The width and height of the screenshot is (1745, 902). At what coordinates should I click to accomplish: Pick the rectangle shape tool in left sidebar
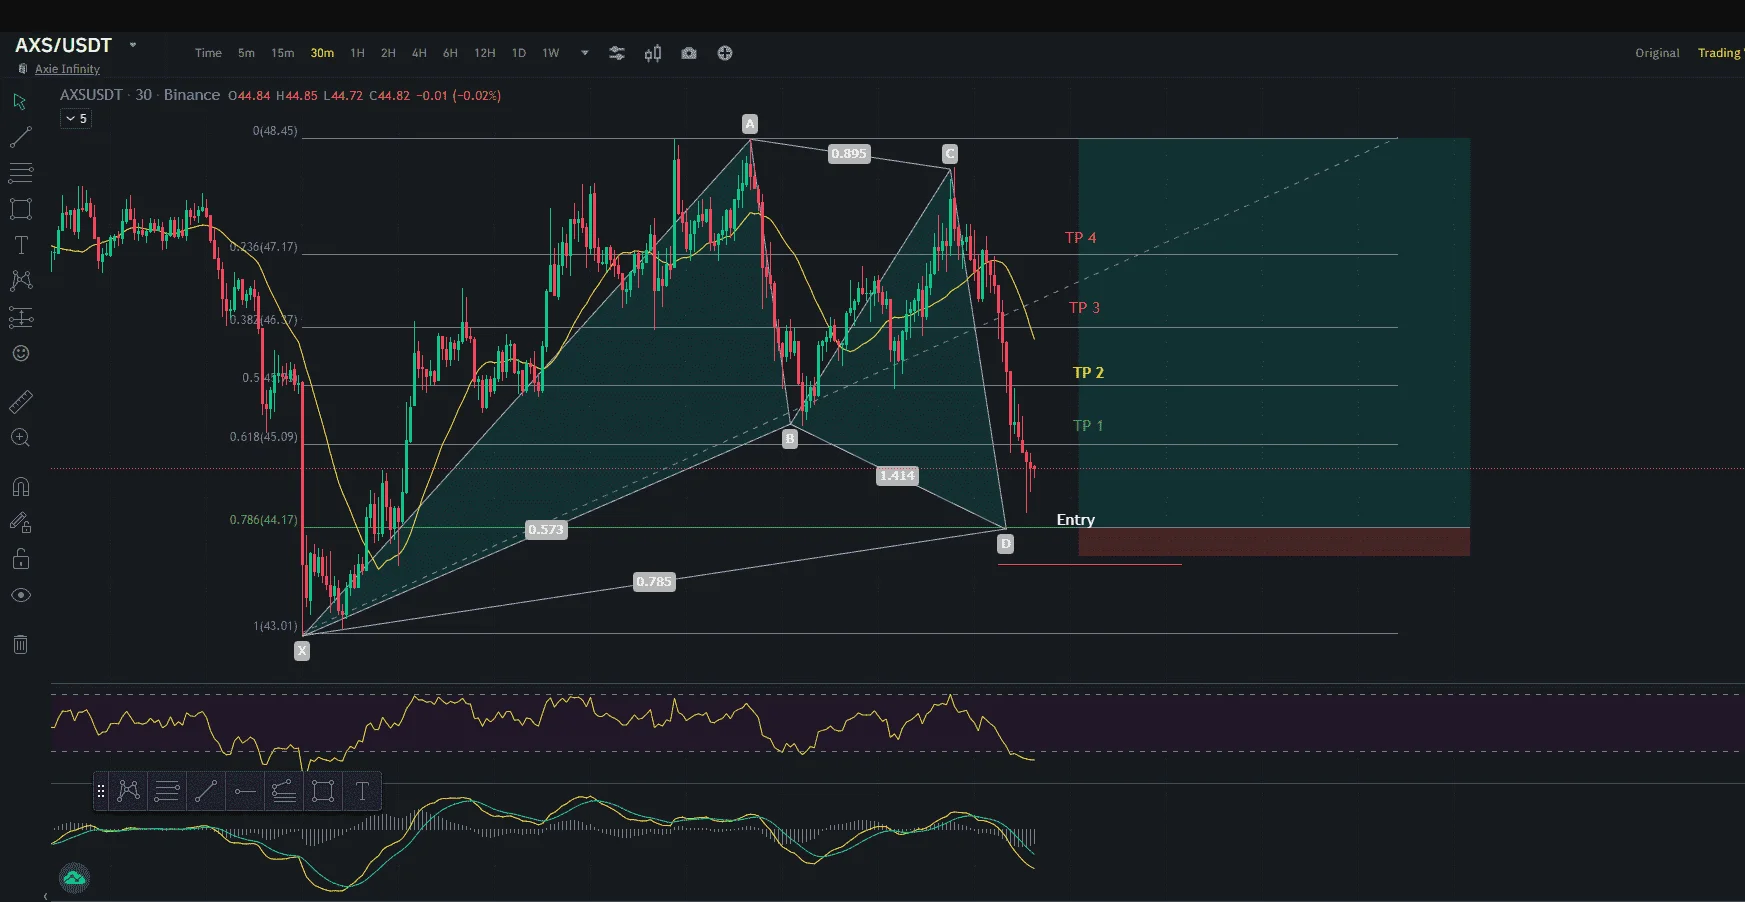coord(20,209)
